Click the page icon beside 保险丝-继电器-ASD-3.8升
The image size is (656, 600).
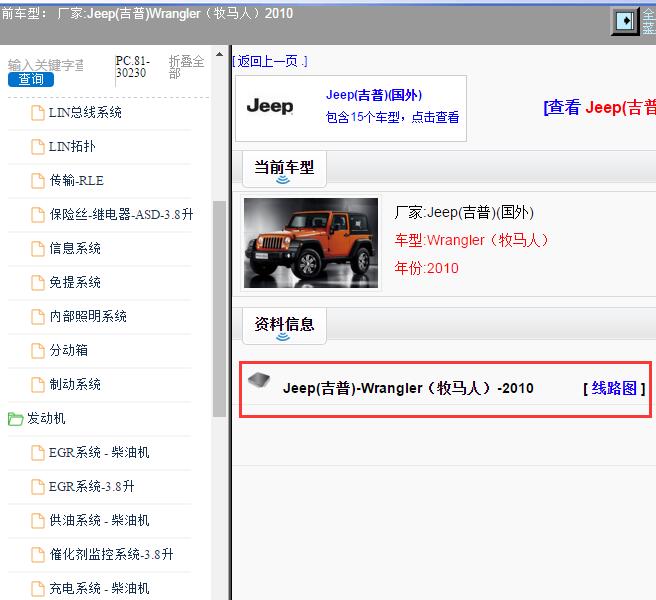(x=38, y=214)
